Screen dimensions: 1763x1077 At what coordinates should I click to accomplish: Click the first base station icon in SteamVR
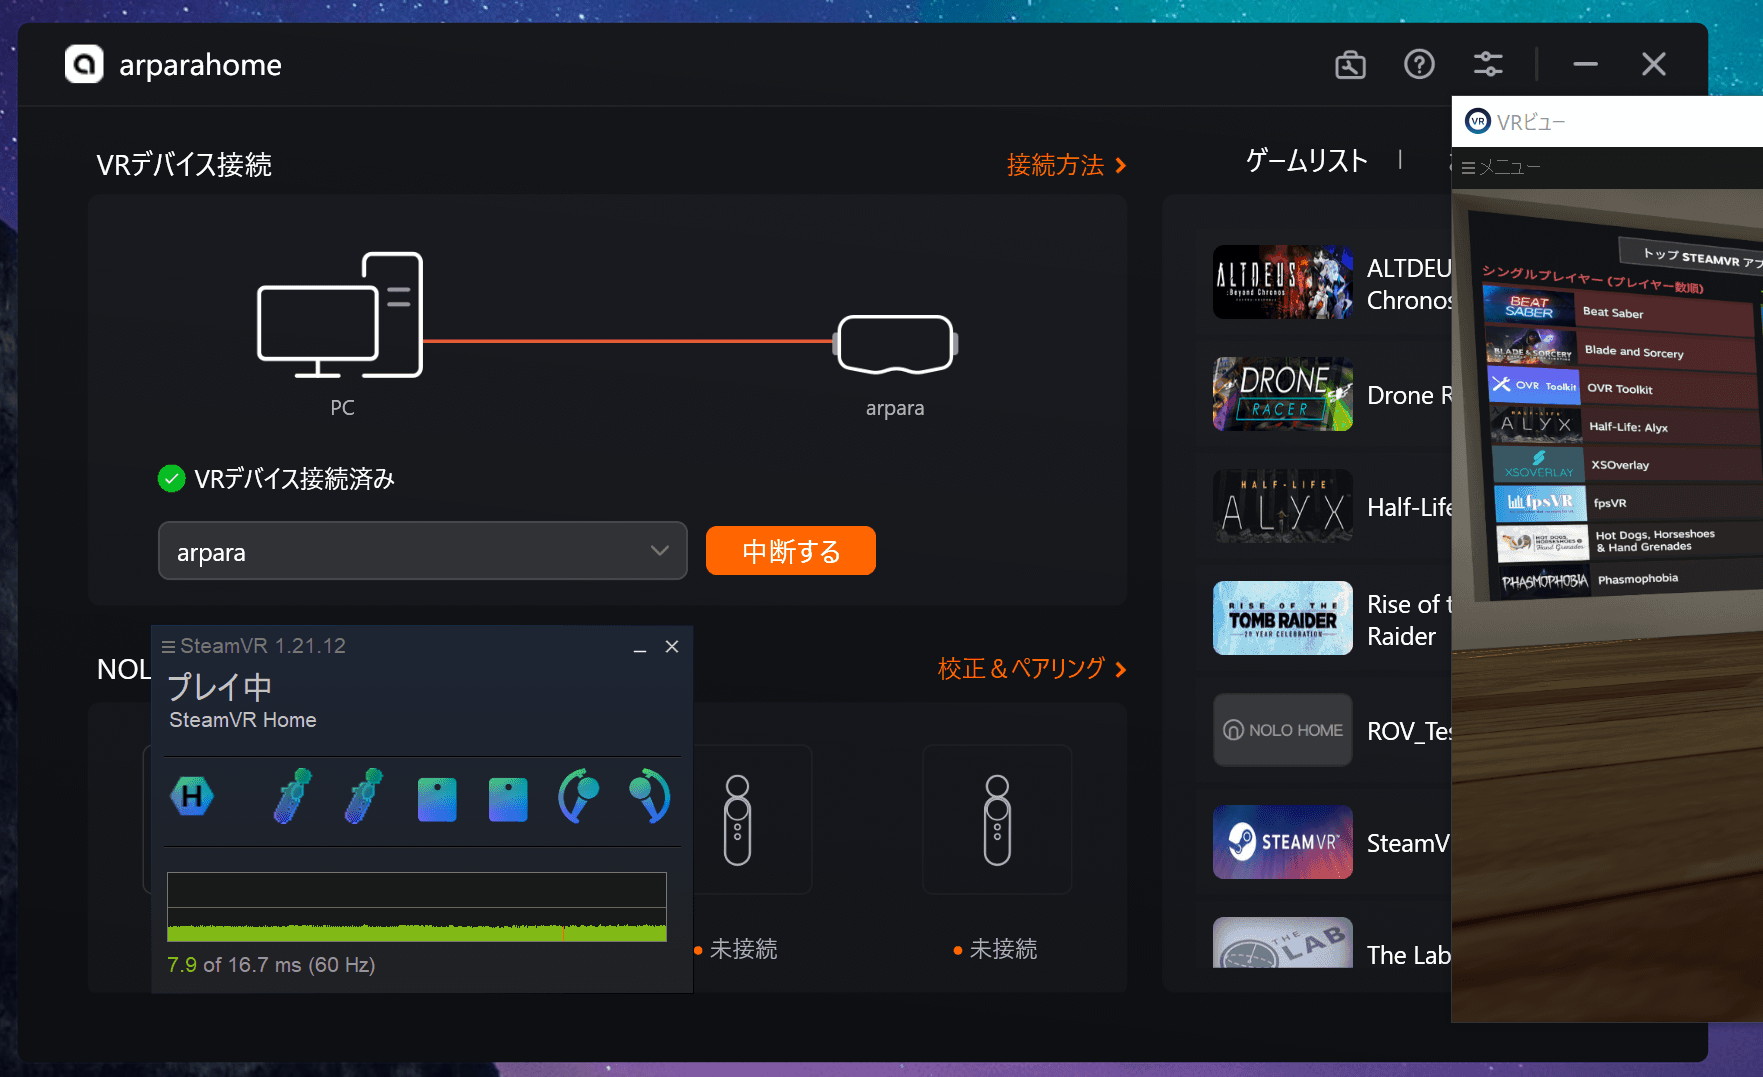tap(437, 800)
